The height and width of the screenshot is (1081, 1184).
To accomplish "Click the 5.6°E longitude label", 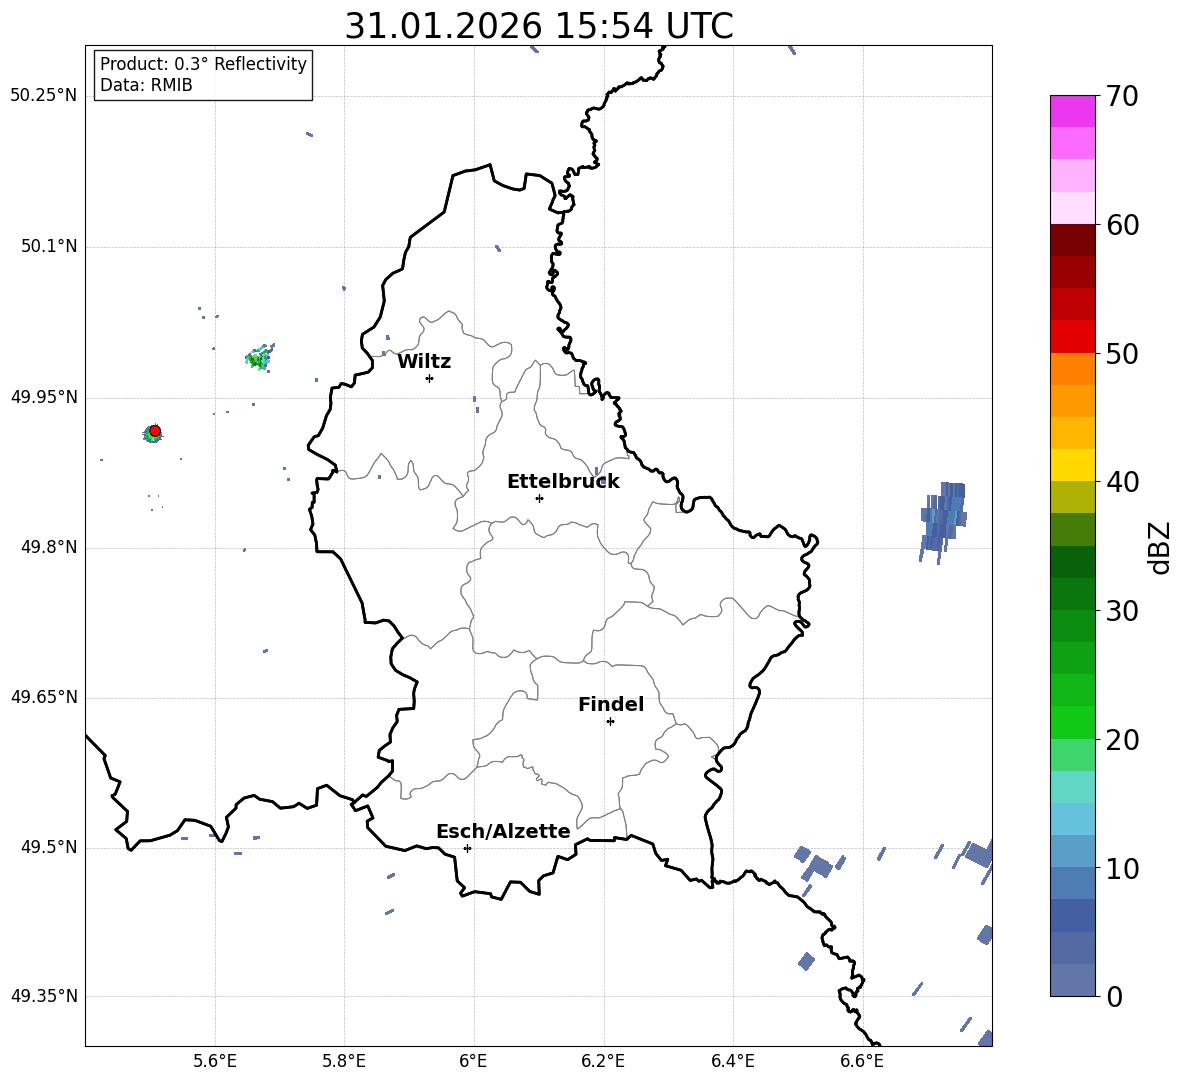I will (214, 1061).
